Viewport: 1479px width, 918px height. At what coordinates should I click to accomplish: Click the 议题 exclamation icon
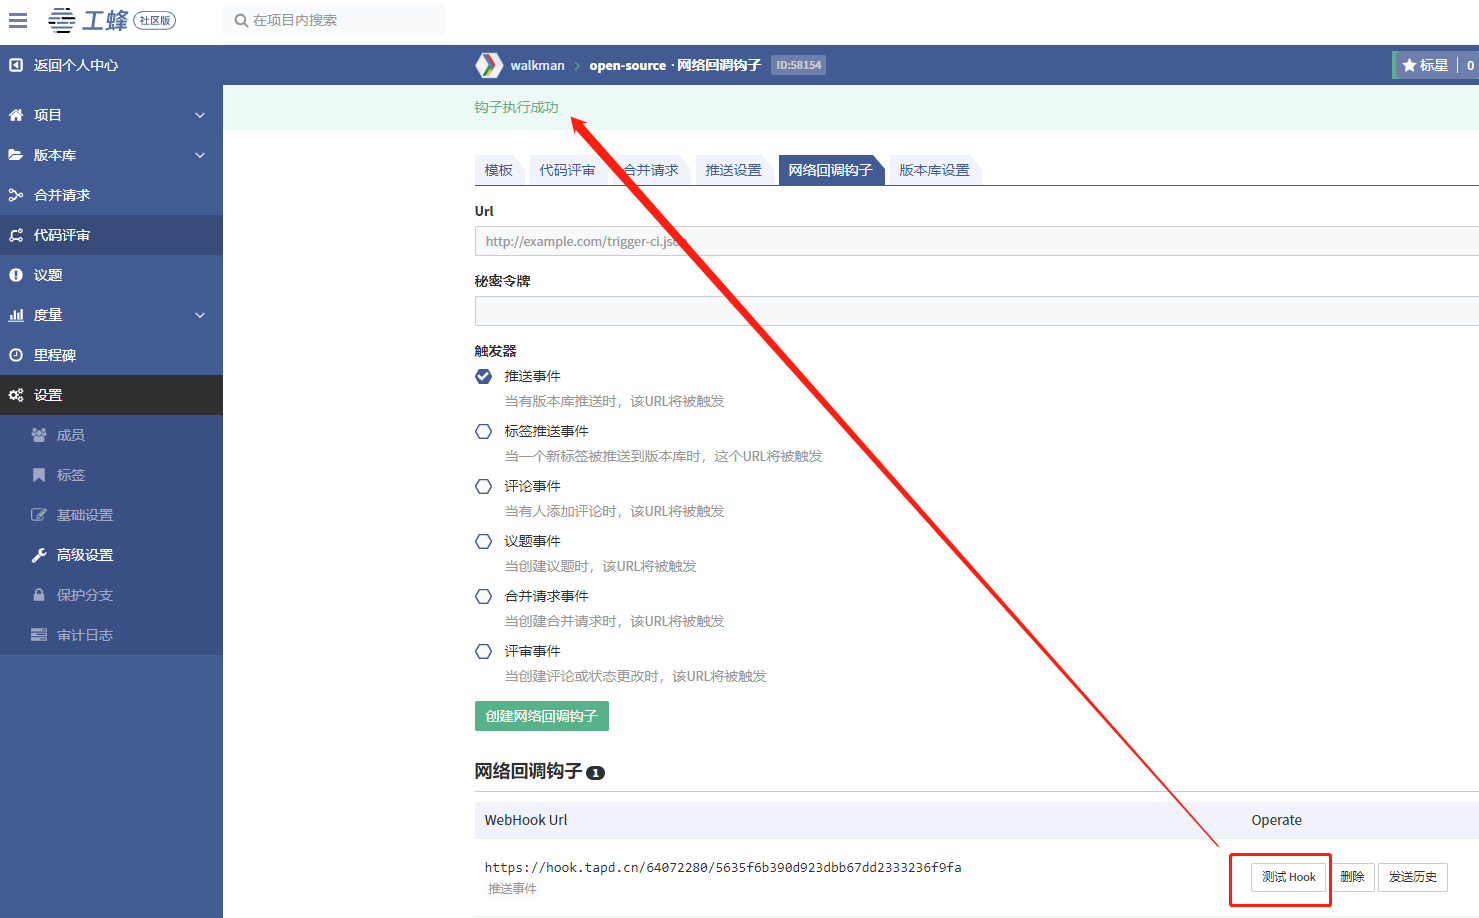pyautogui.click(x=16, y=275)
